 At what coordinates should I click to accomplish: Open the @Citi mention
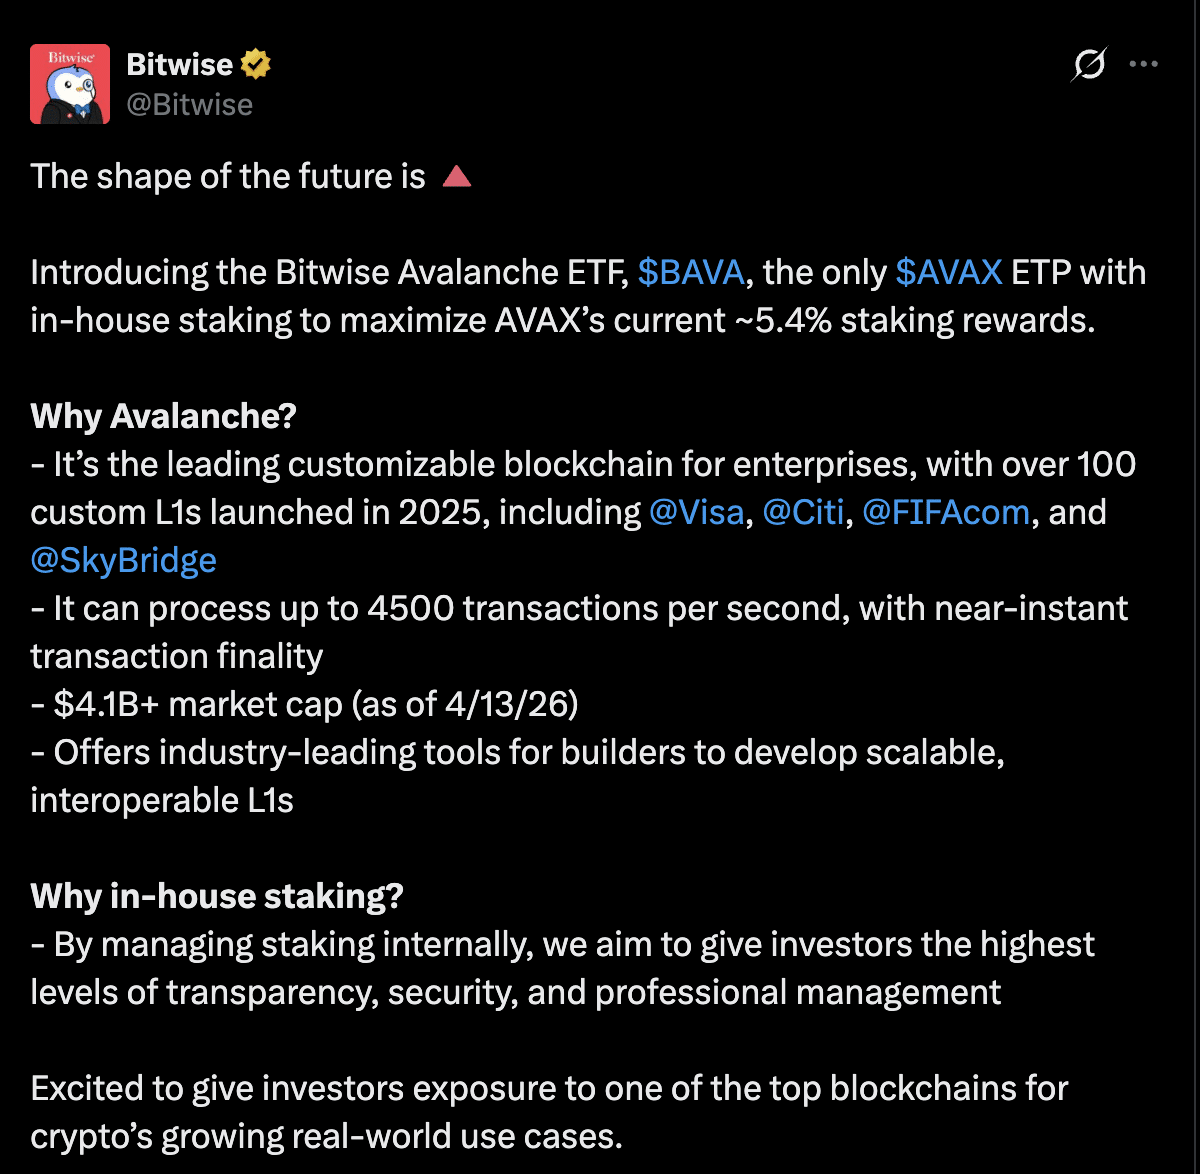click(x=804, y=512)
